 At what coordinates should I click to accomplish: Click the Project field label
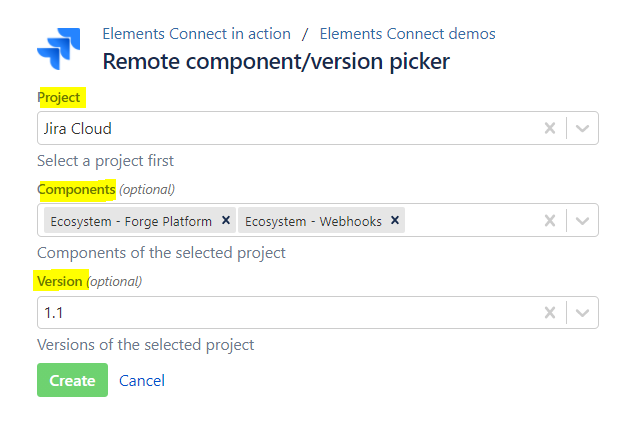click(x=60, y=97)
